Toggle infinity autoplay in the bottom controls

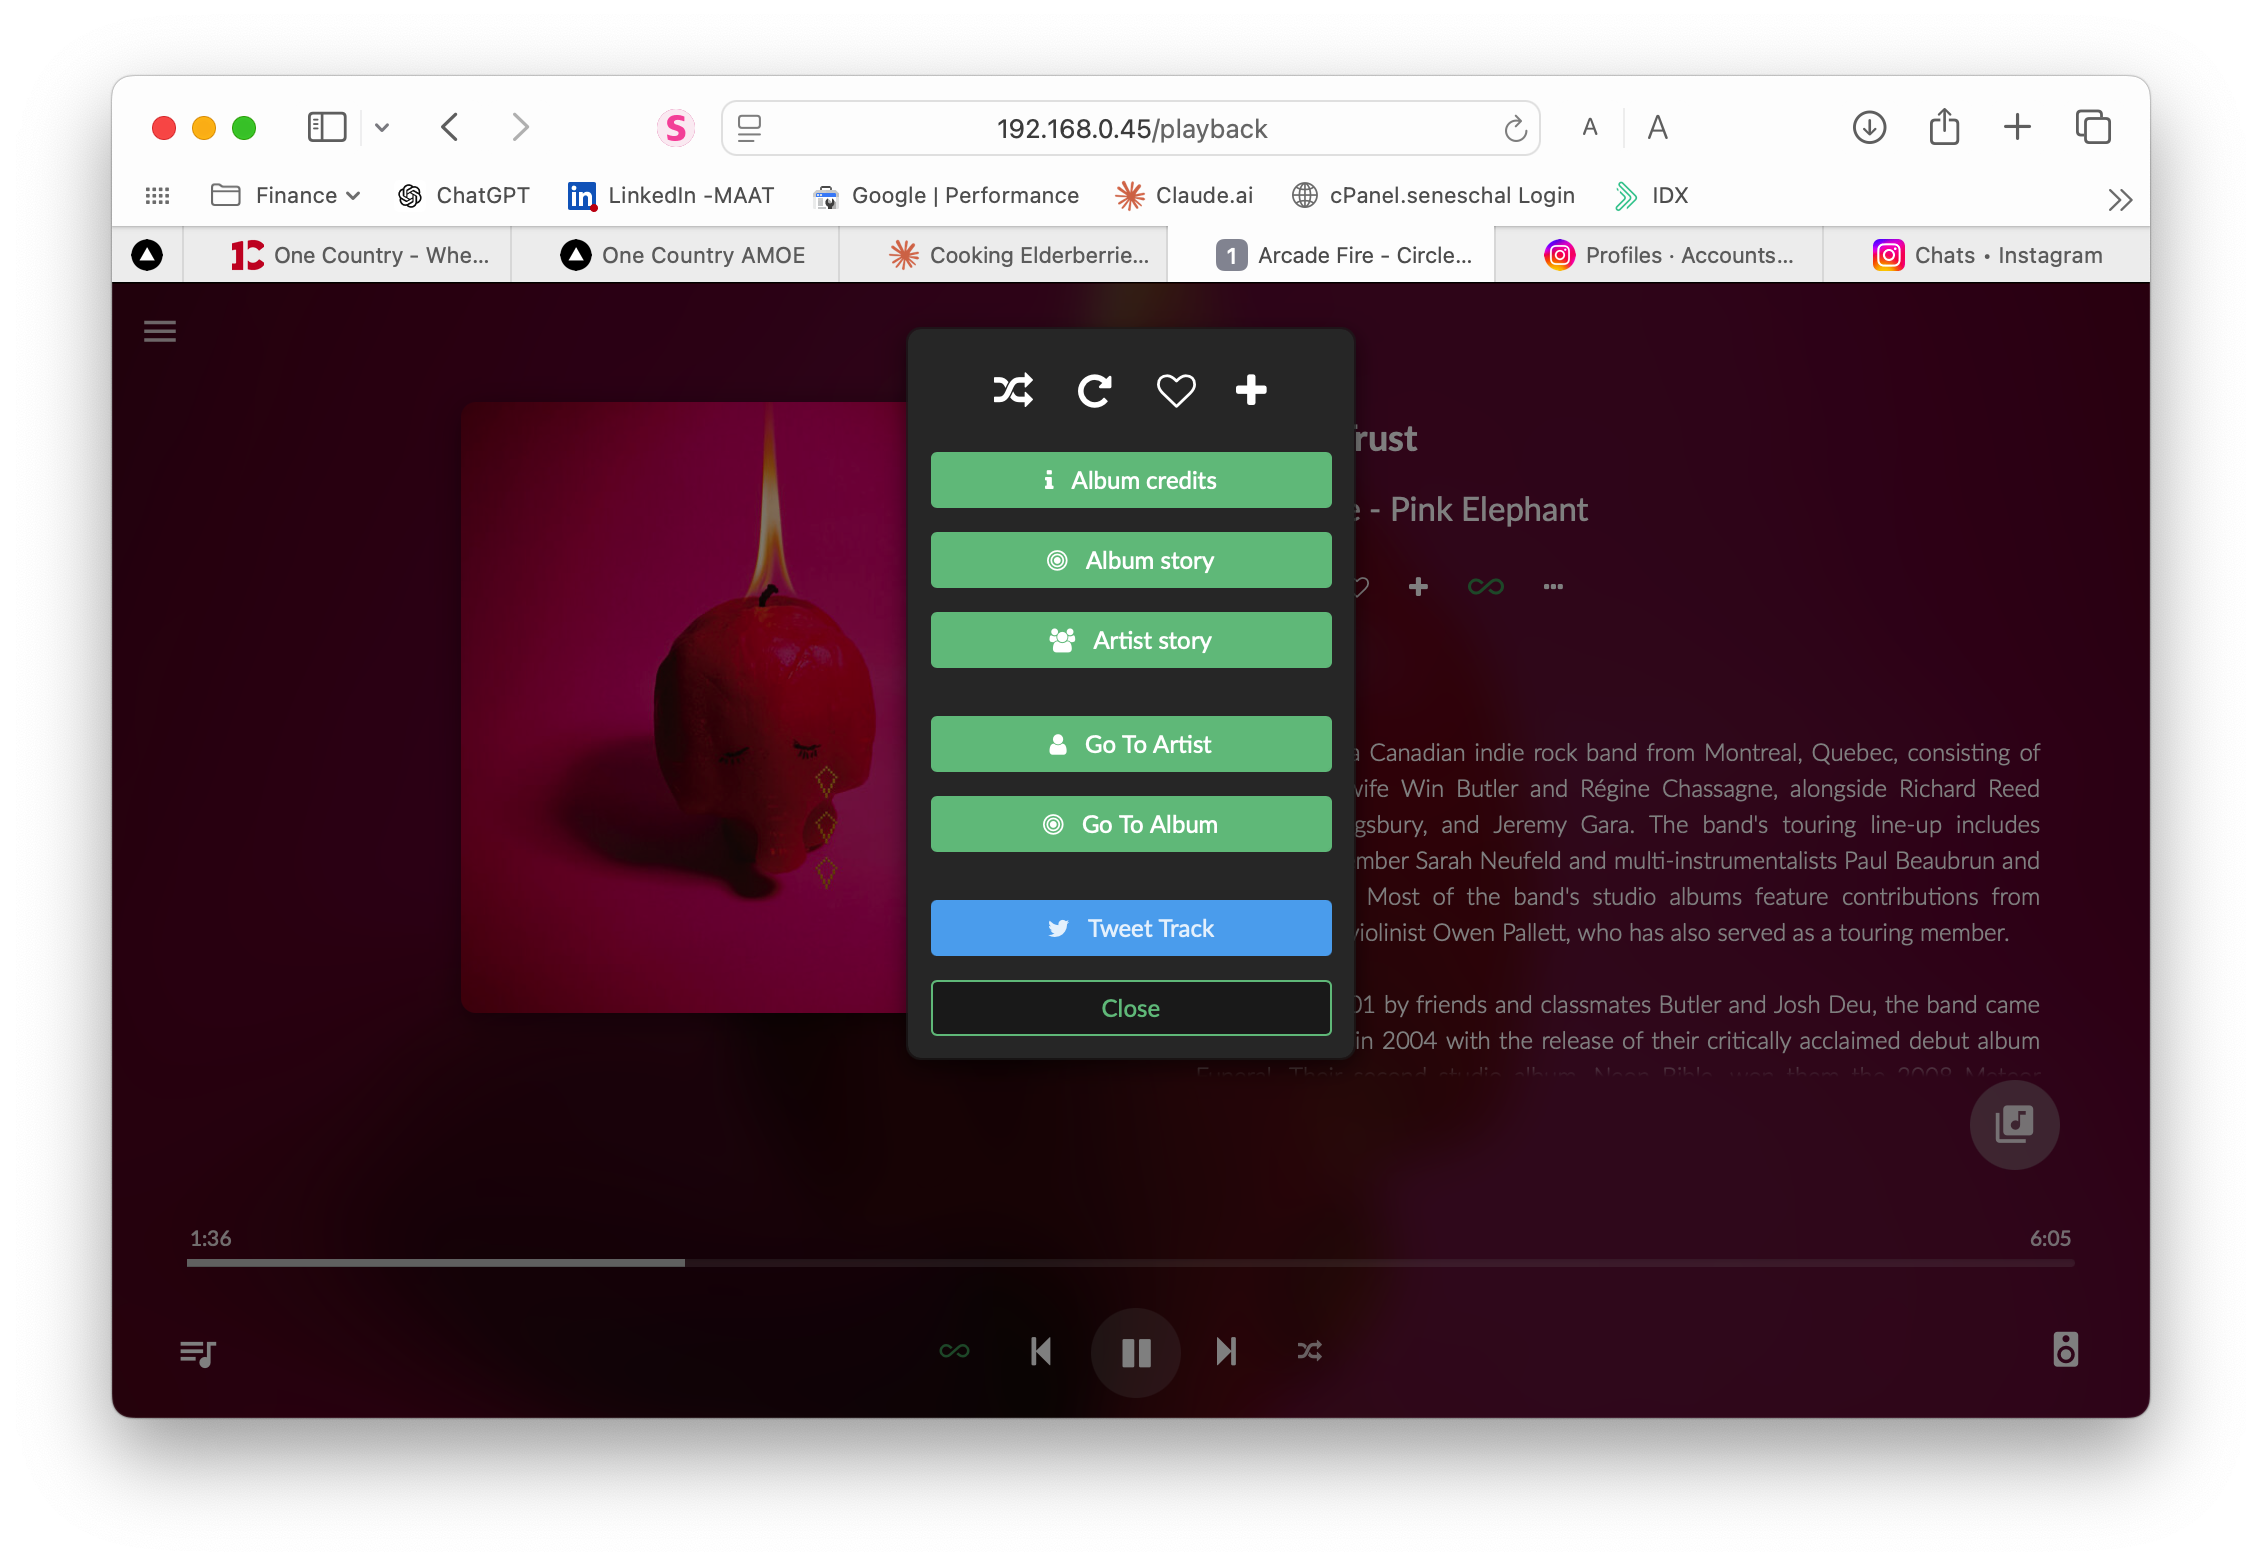click(x=954, y=1352)
